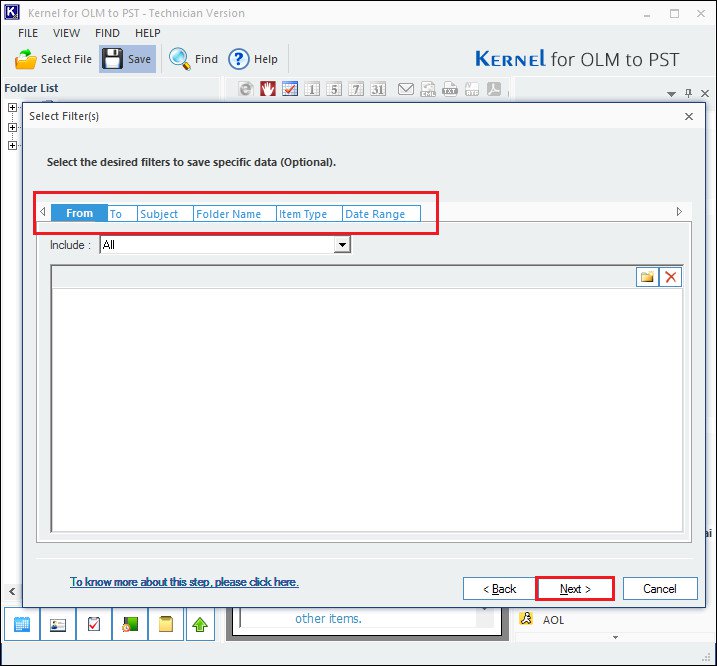Open the Tasks checkmark icon in bottom bar
This screenshot has height=666, width=717.
coord(94,624)
